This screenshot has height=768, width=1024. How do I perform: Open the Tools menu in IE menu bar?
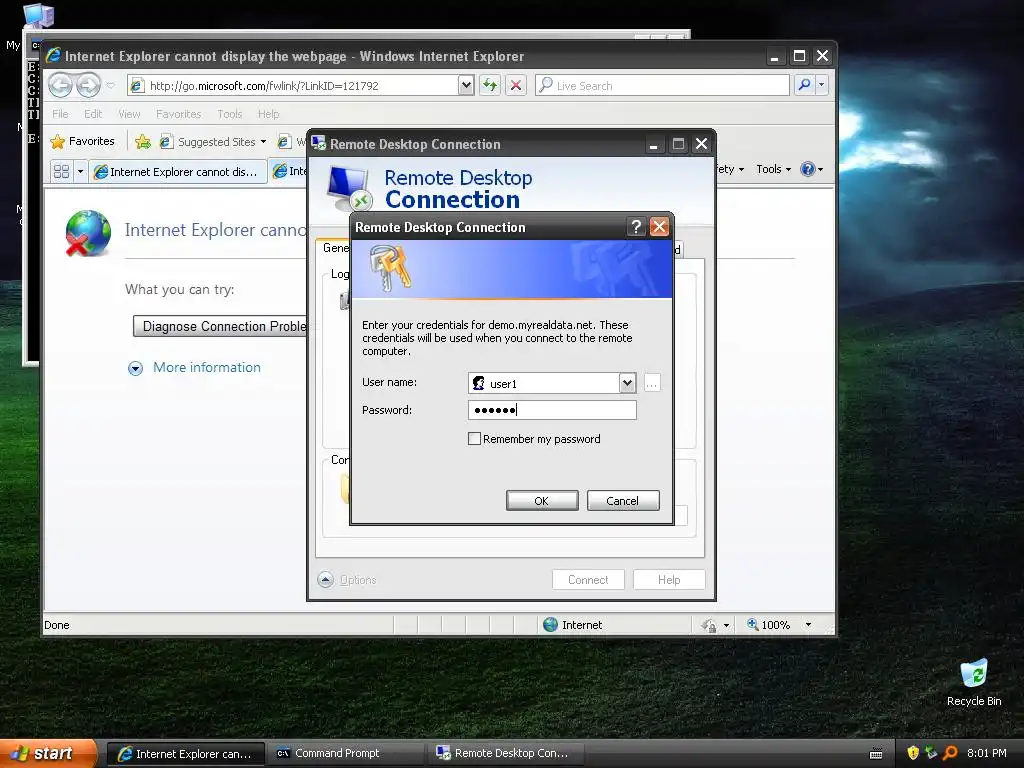[x=229, y=114]
